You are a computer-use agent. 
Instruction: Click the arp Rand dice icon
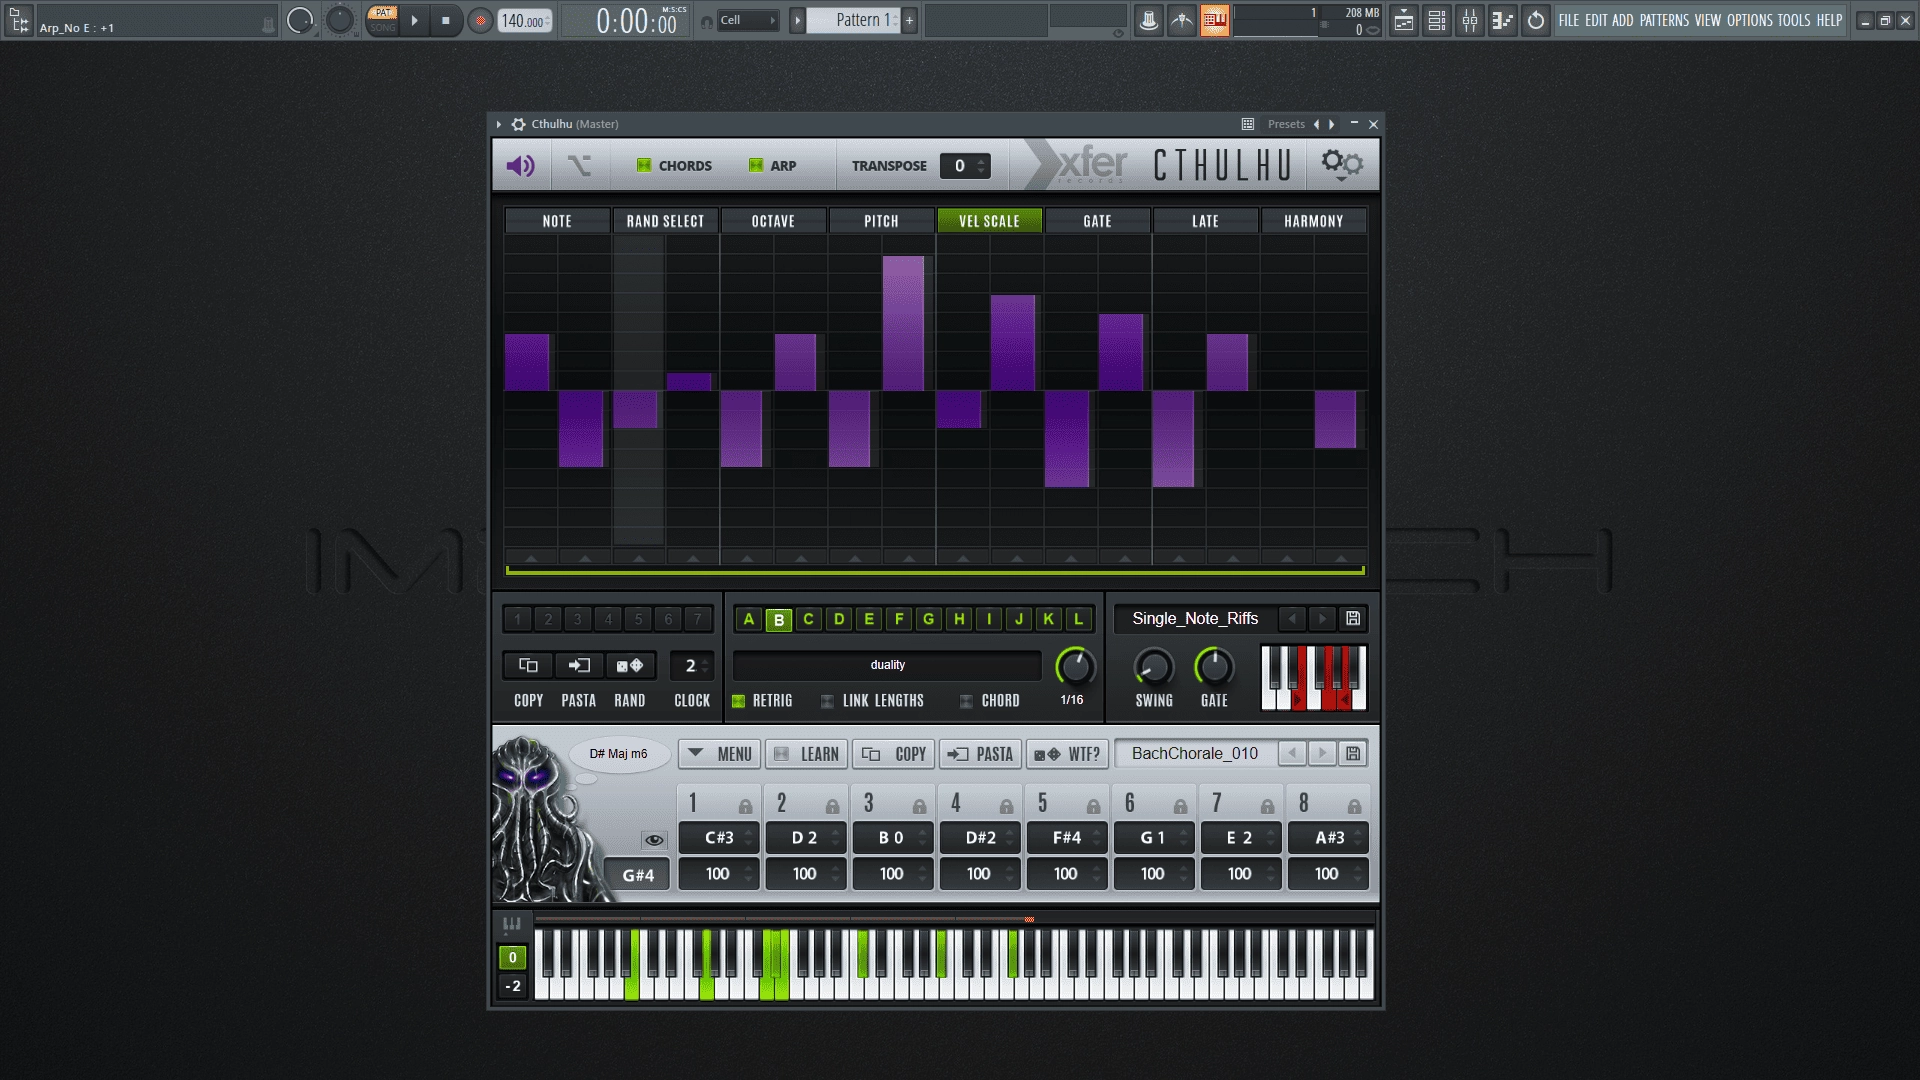(629, 666)
